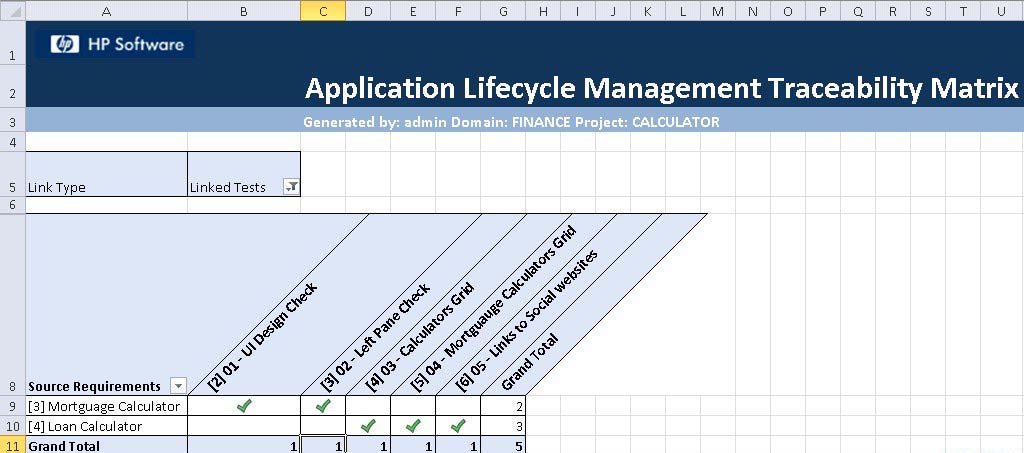Select Loan Calculator checkmark in column D
Viewport: 1024px width, 453px height.
point(368,426)
